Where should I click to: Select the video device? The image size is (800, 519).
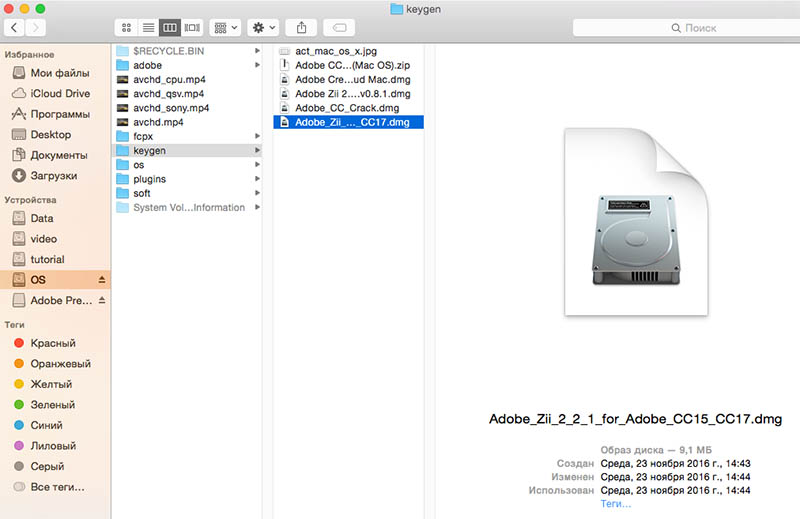[55, 238]
